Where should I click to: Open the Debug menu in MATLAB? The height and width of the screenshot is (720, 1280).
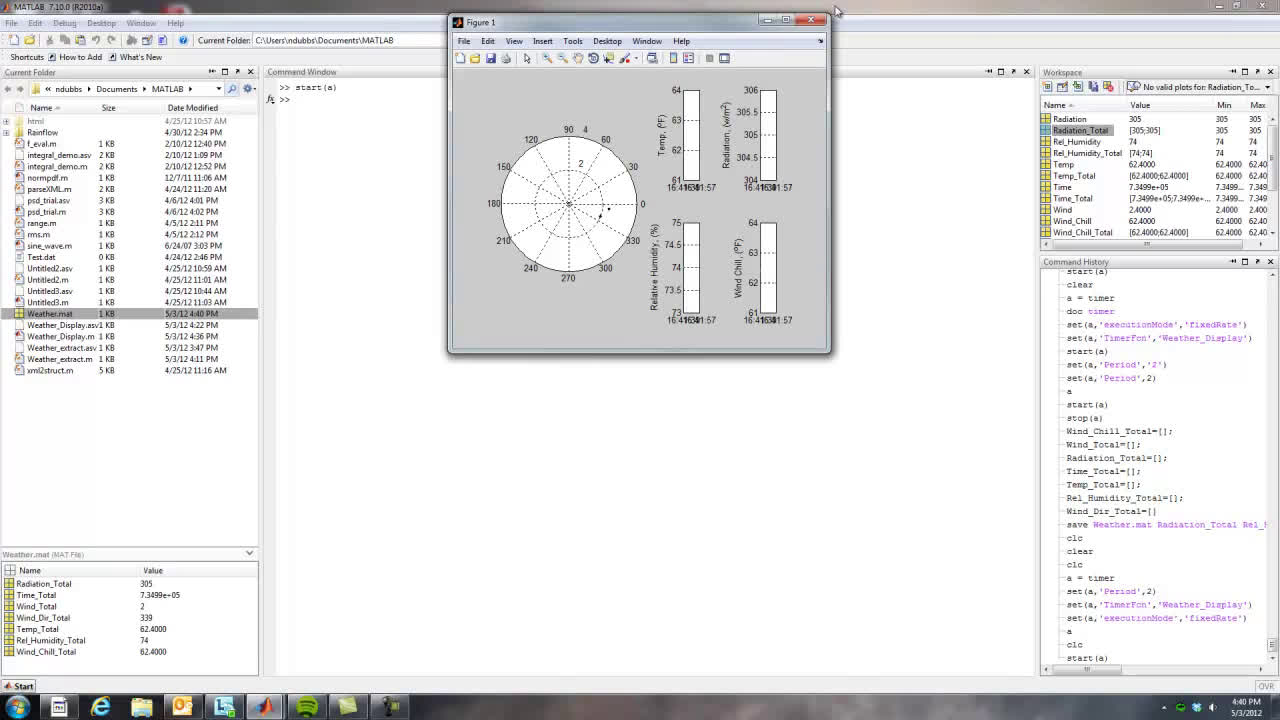click(63, 21)
